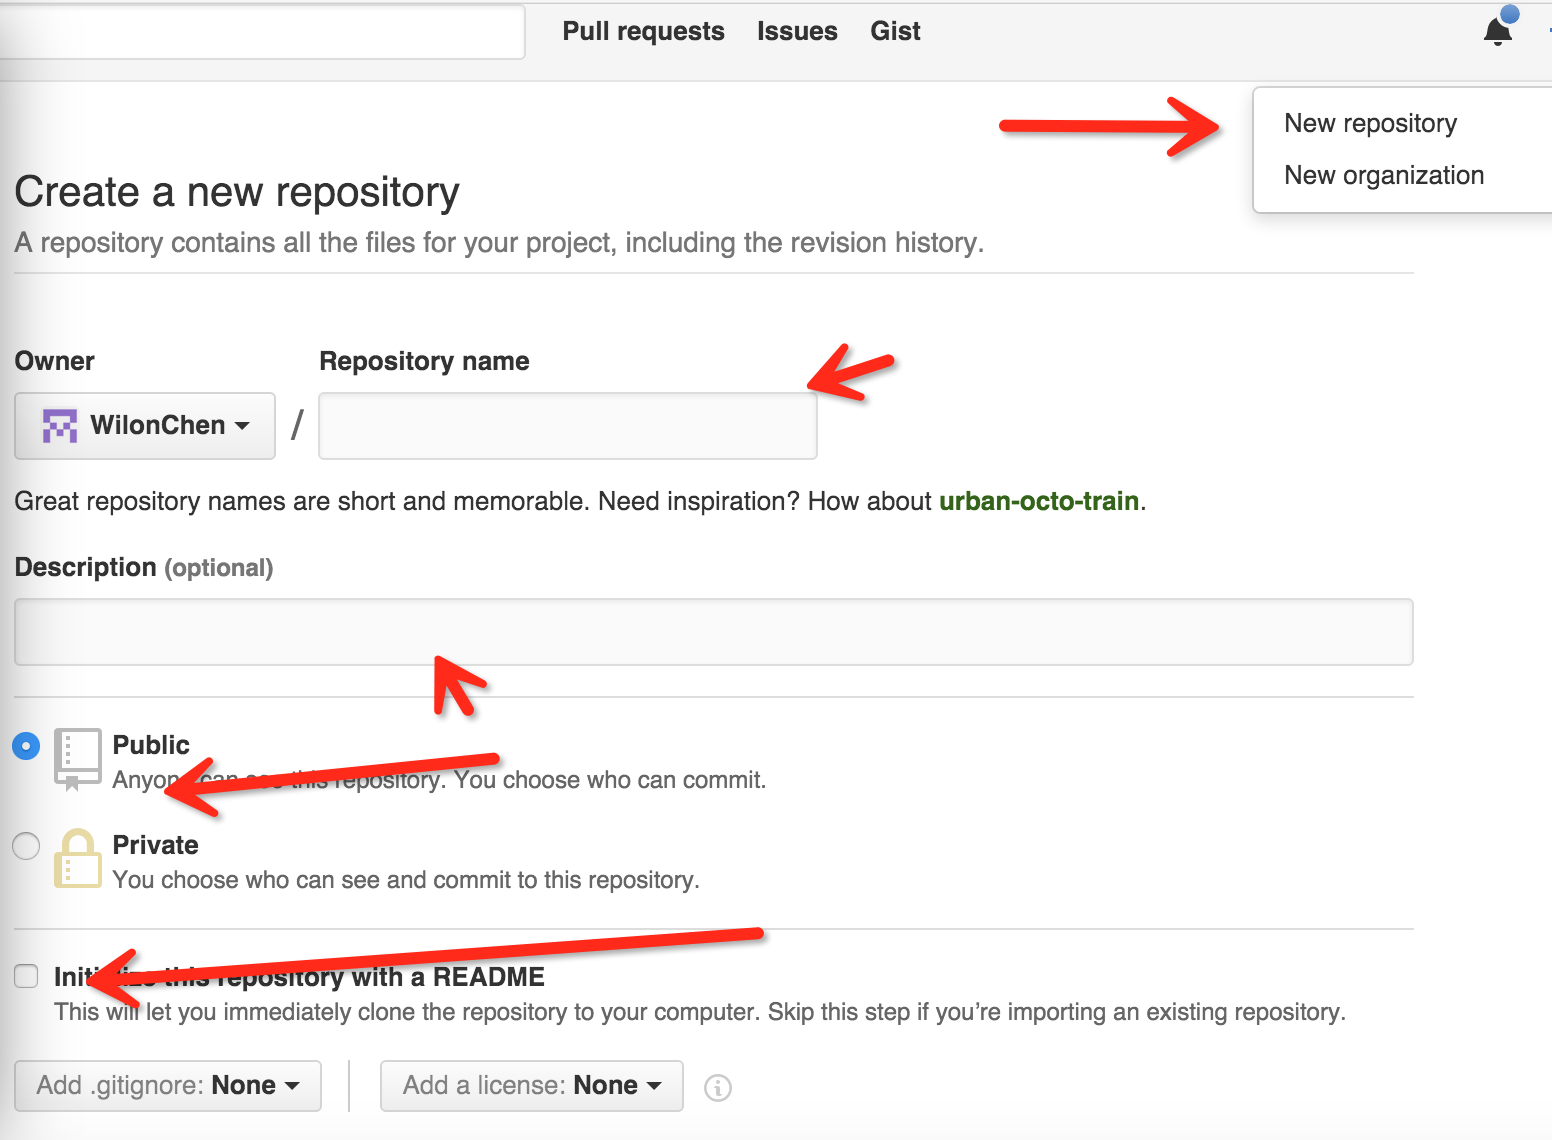The height and width of the screenshot is (1140, 1552).
Task: Choose New organization from the menu
Action: (1384, 175)
